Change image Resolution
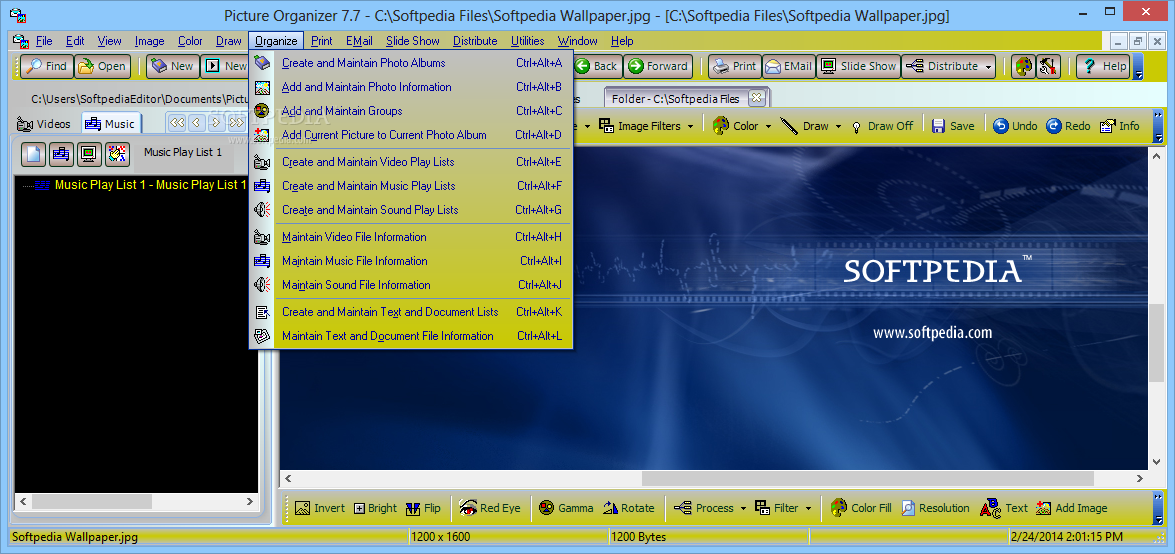This screenshot has width=1175, height=554. pos(935,508)
